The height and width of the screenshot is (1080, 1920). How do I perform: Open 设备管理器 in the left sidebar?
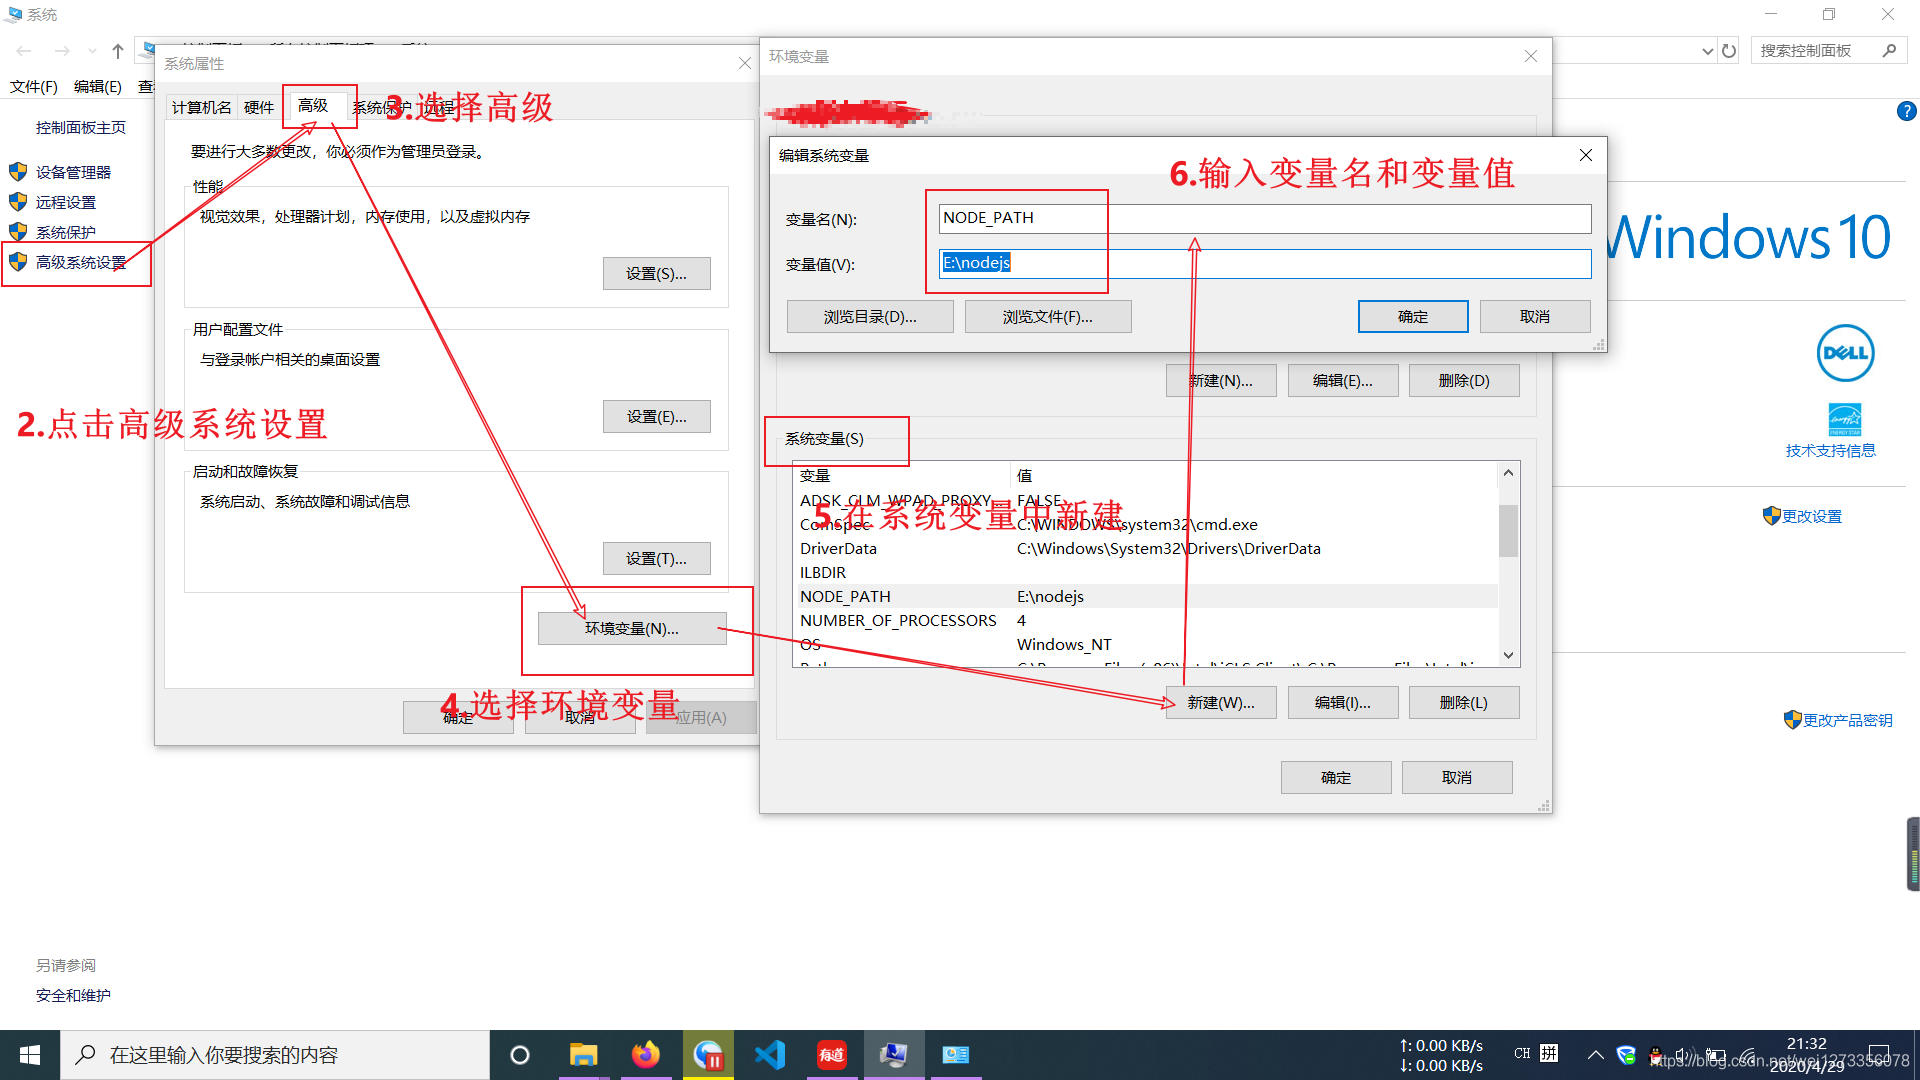pos(73,172)
